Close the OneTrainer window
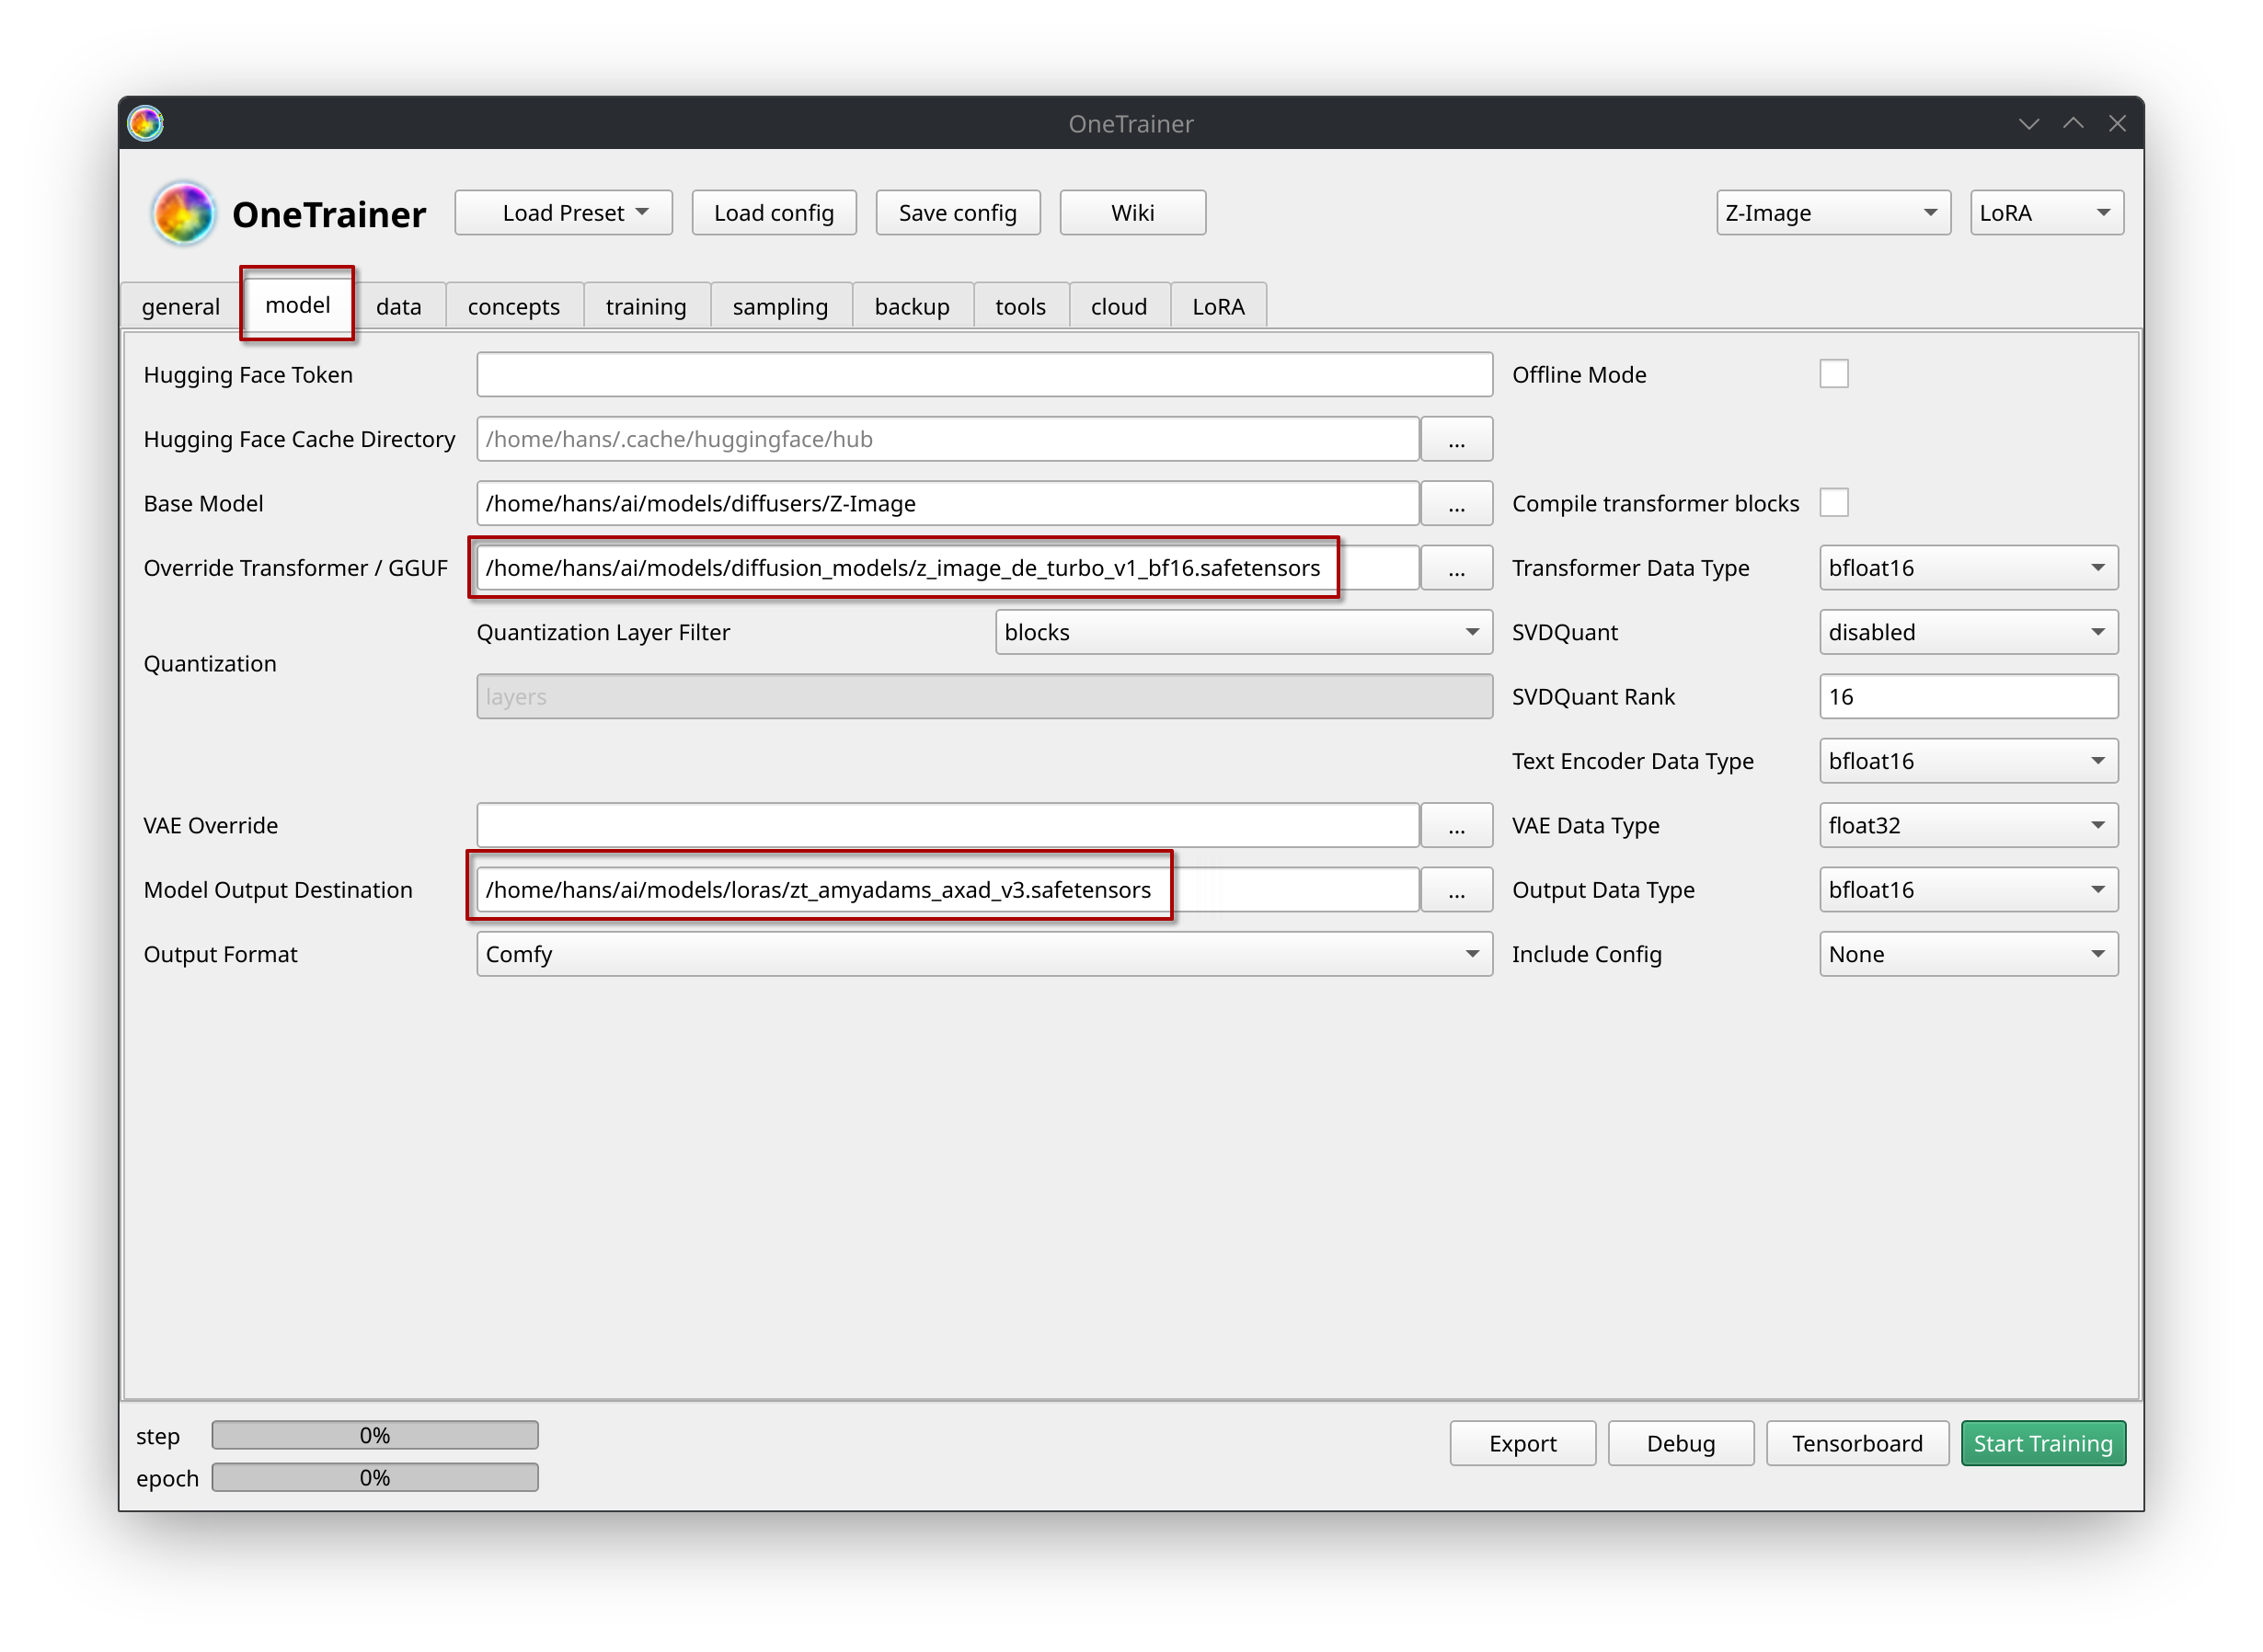The width and height of the screenshot is (2263, 1652). (x=2117, y=123)
